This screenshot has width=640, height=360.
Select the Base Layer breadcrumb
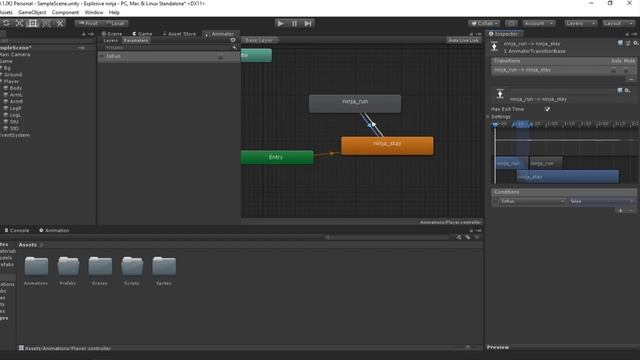click(259, 40)
